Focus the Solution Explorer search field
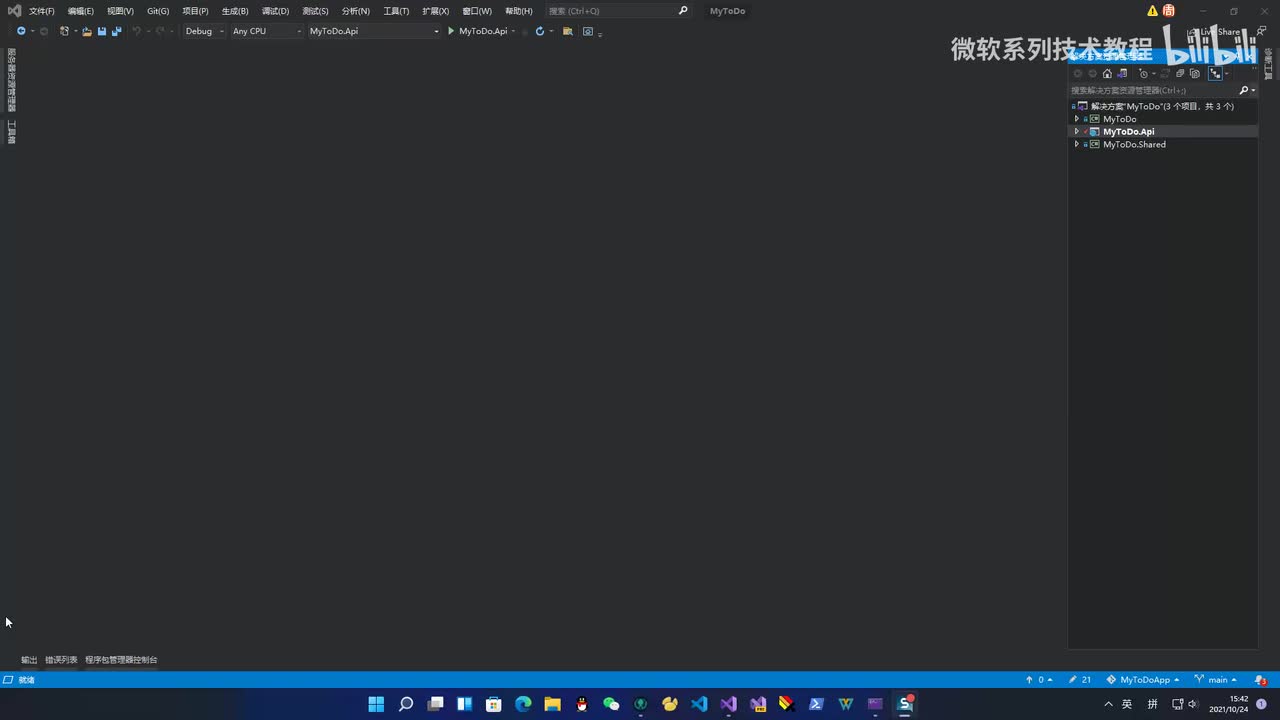Viewport: 1280px width, 720px height. pyautogui.click(x=1154, y=90)
